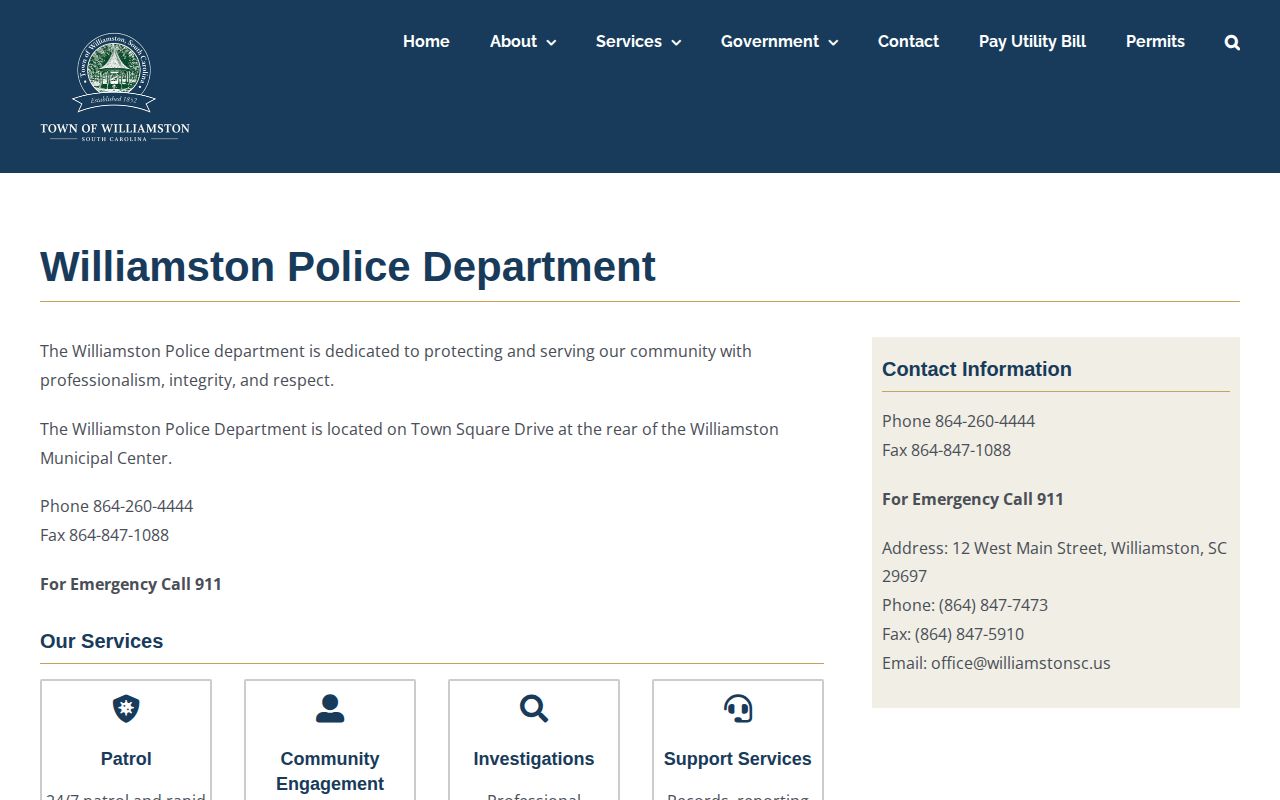Click the Community Engagement person icon
Screen dimensions: 1280x800
click(x=330, y=709)
